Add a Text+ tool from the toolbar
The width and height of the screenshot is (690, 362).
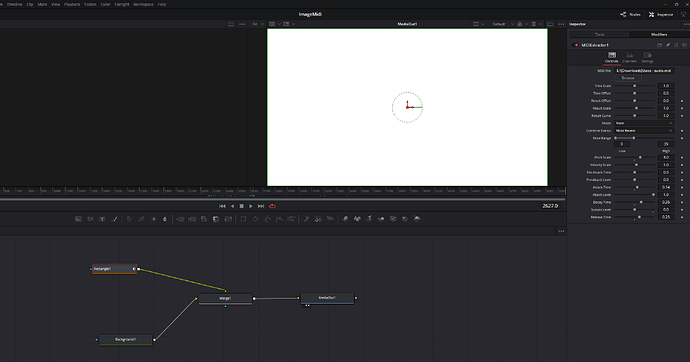click(x=103, y=219)
